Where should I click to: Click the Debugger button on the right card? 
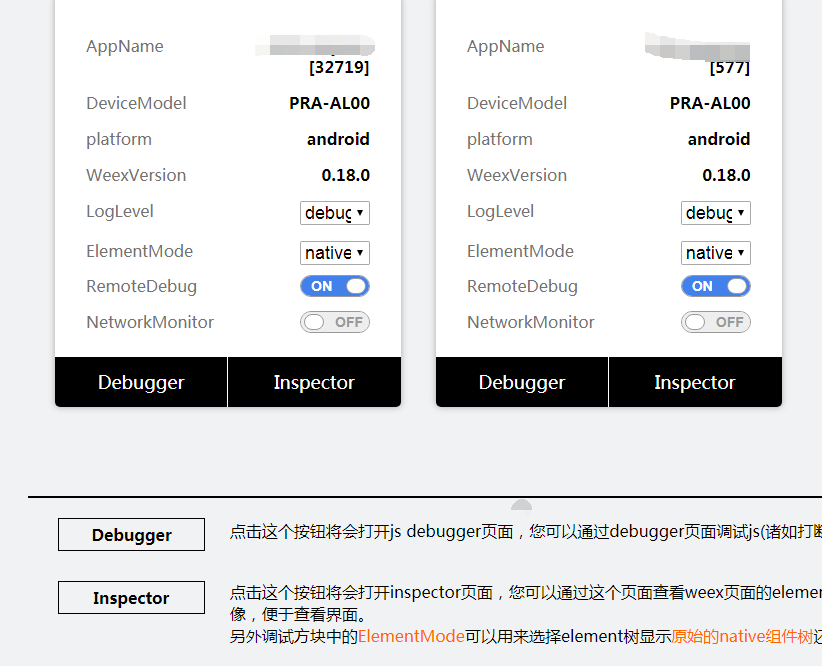pos(521,381)
